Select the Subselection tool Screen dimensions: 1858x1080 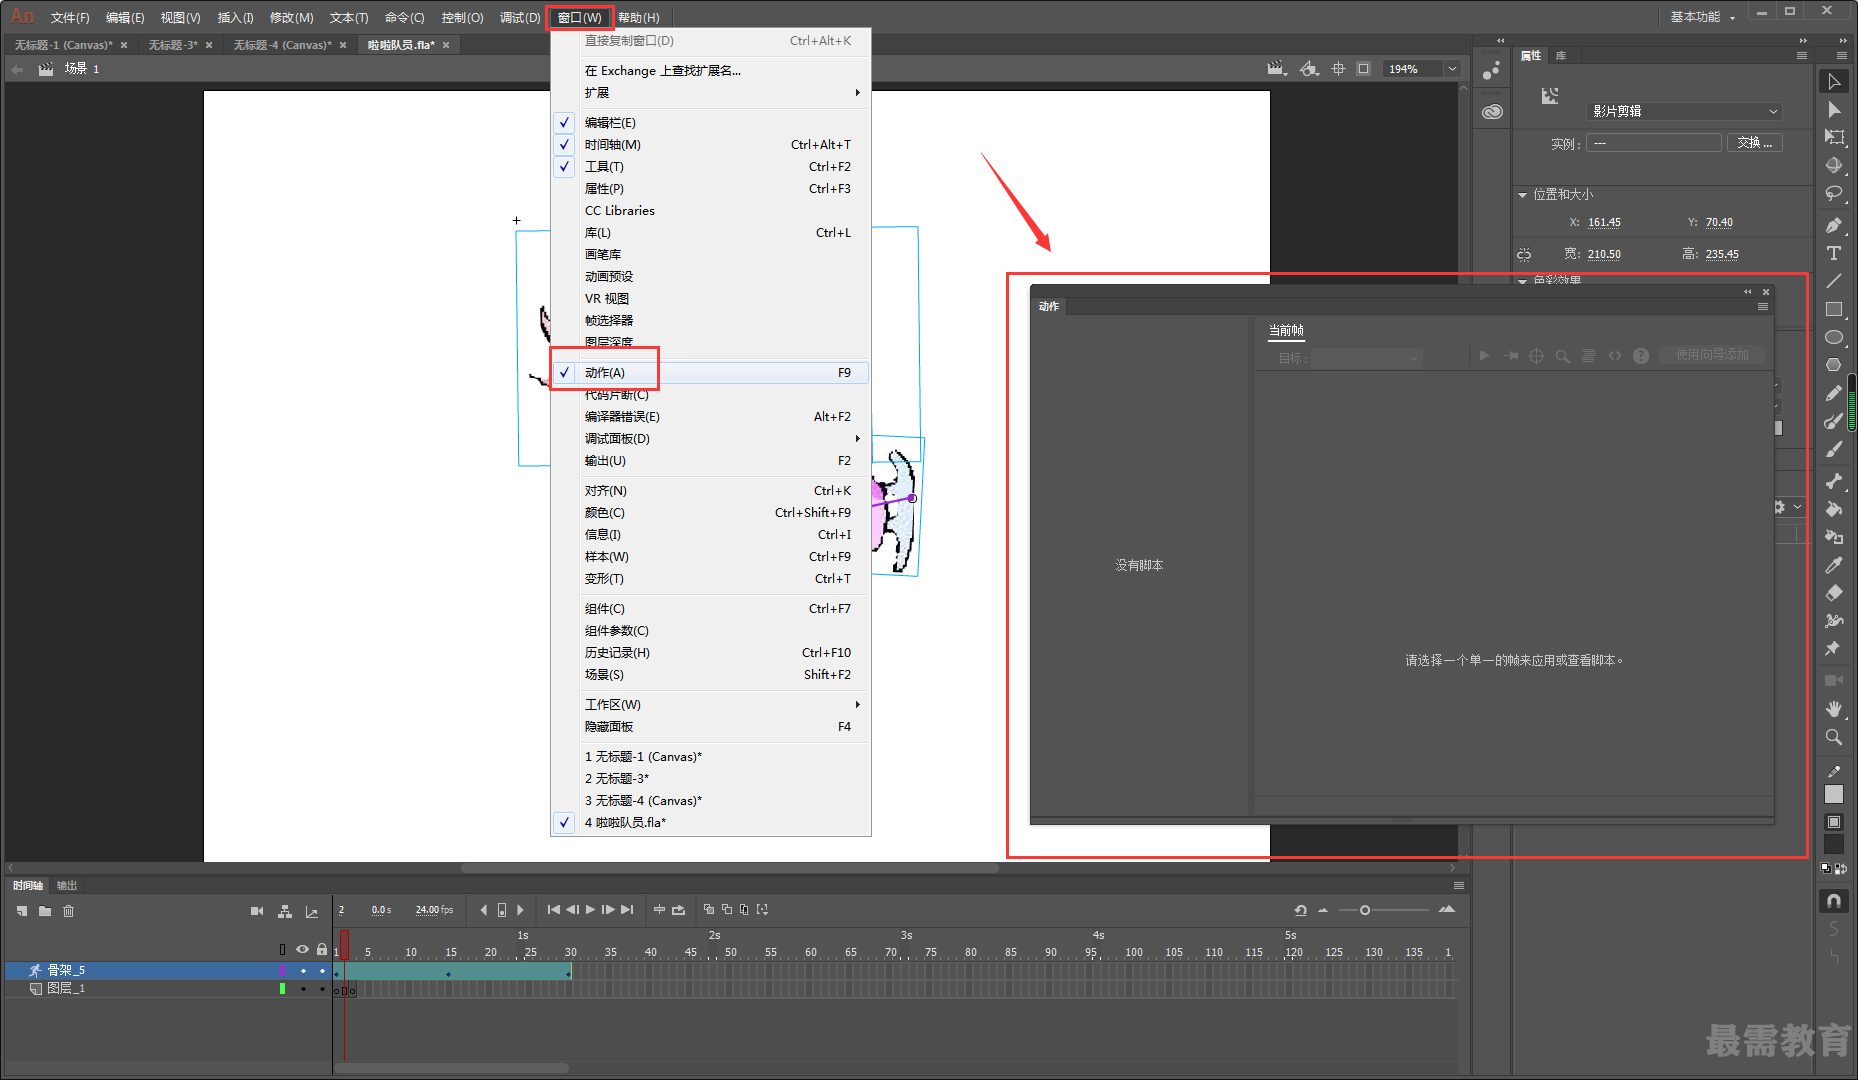[x=1834, y=110]
